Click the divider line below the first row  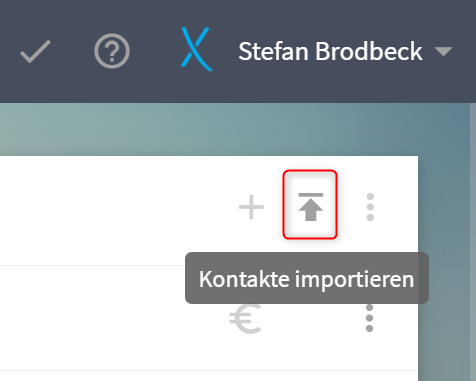pos(209,266)
